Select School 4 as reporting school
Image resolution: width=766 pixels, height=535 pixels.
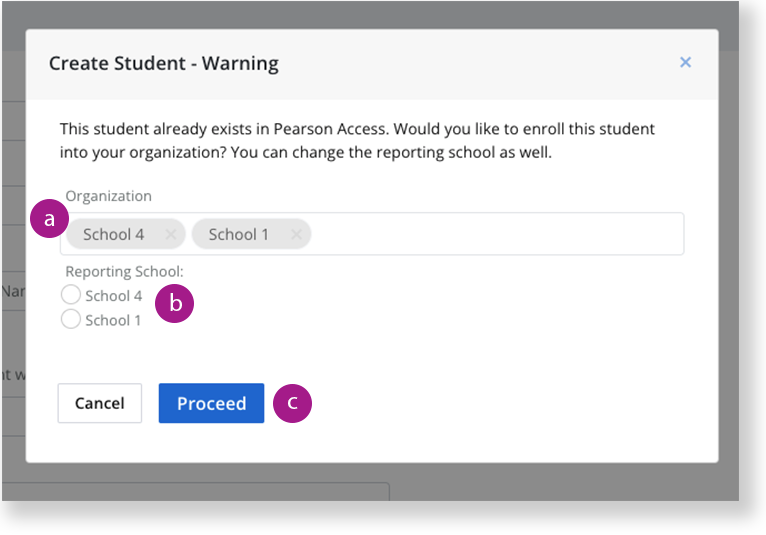click(71, 295)
